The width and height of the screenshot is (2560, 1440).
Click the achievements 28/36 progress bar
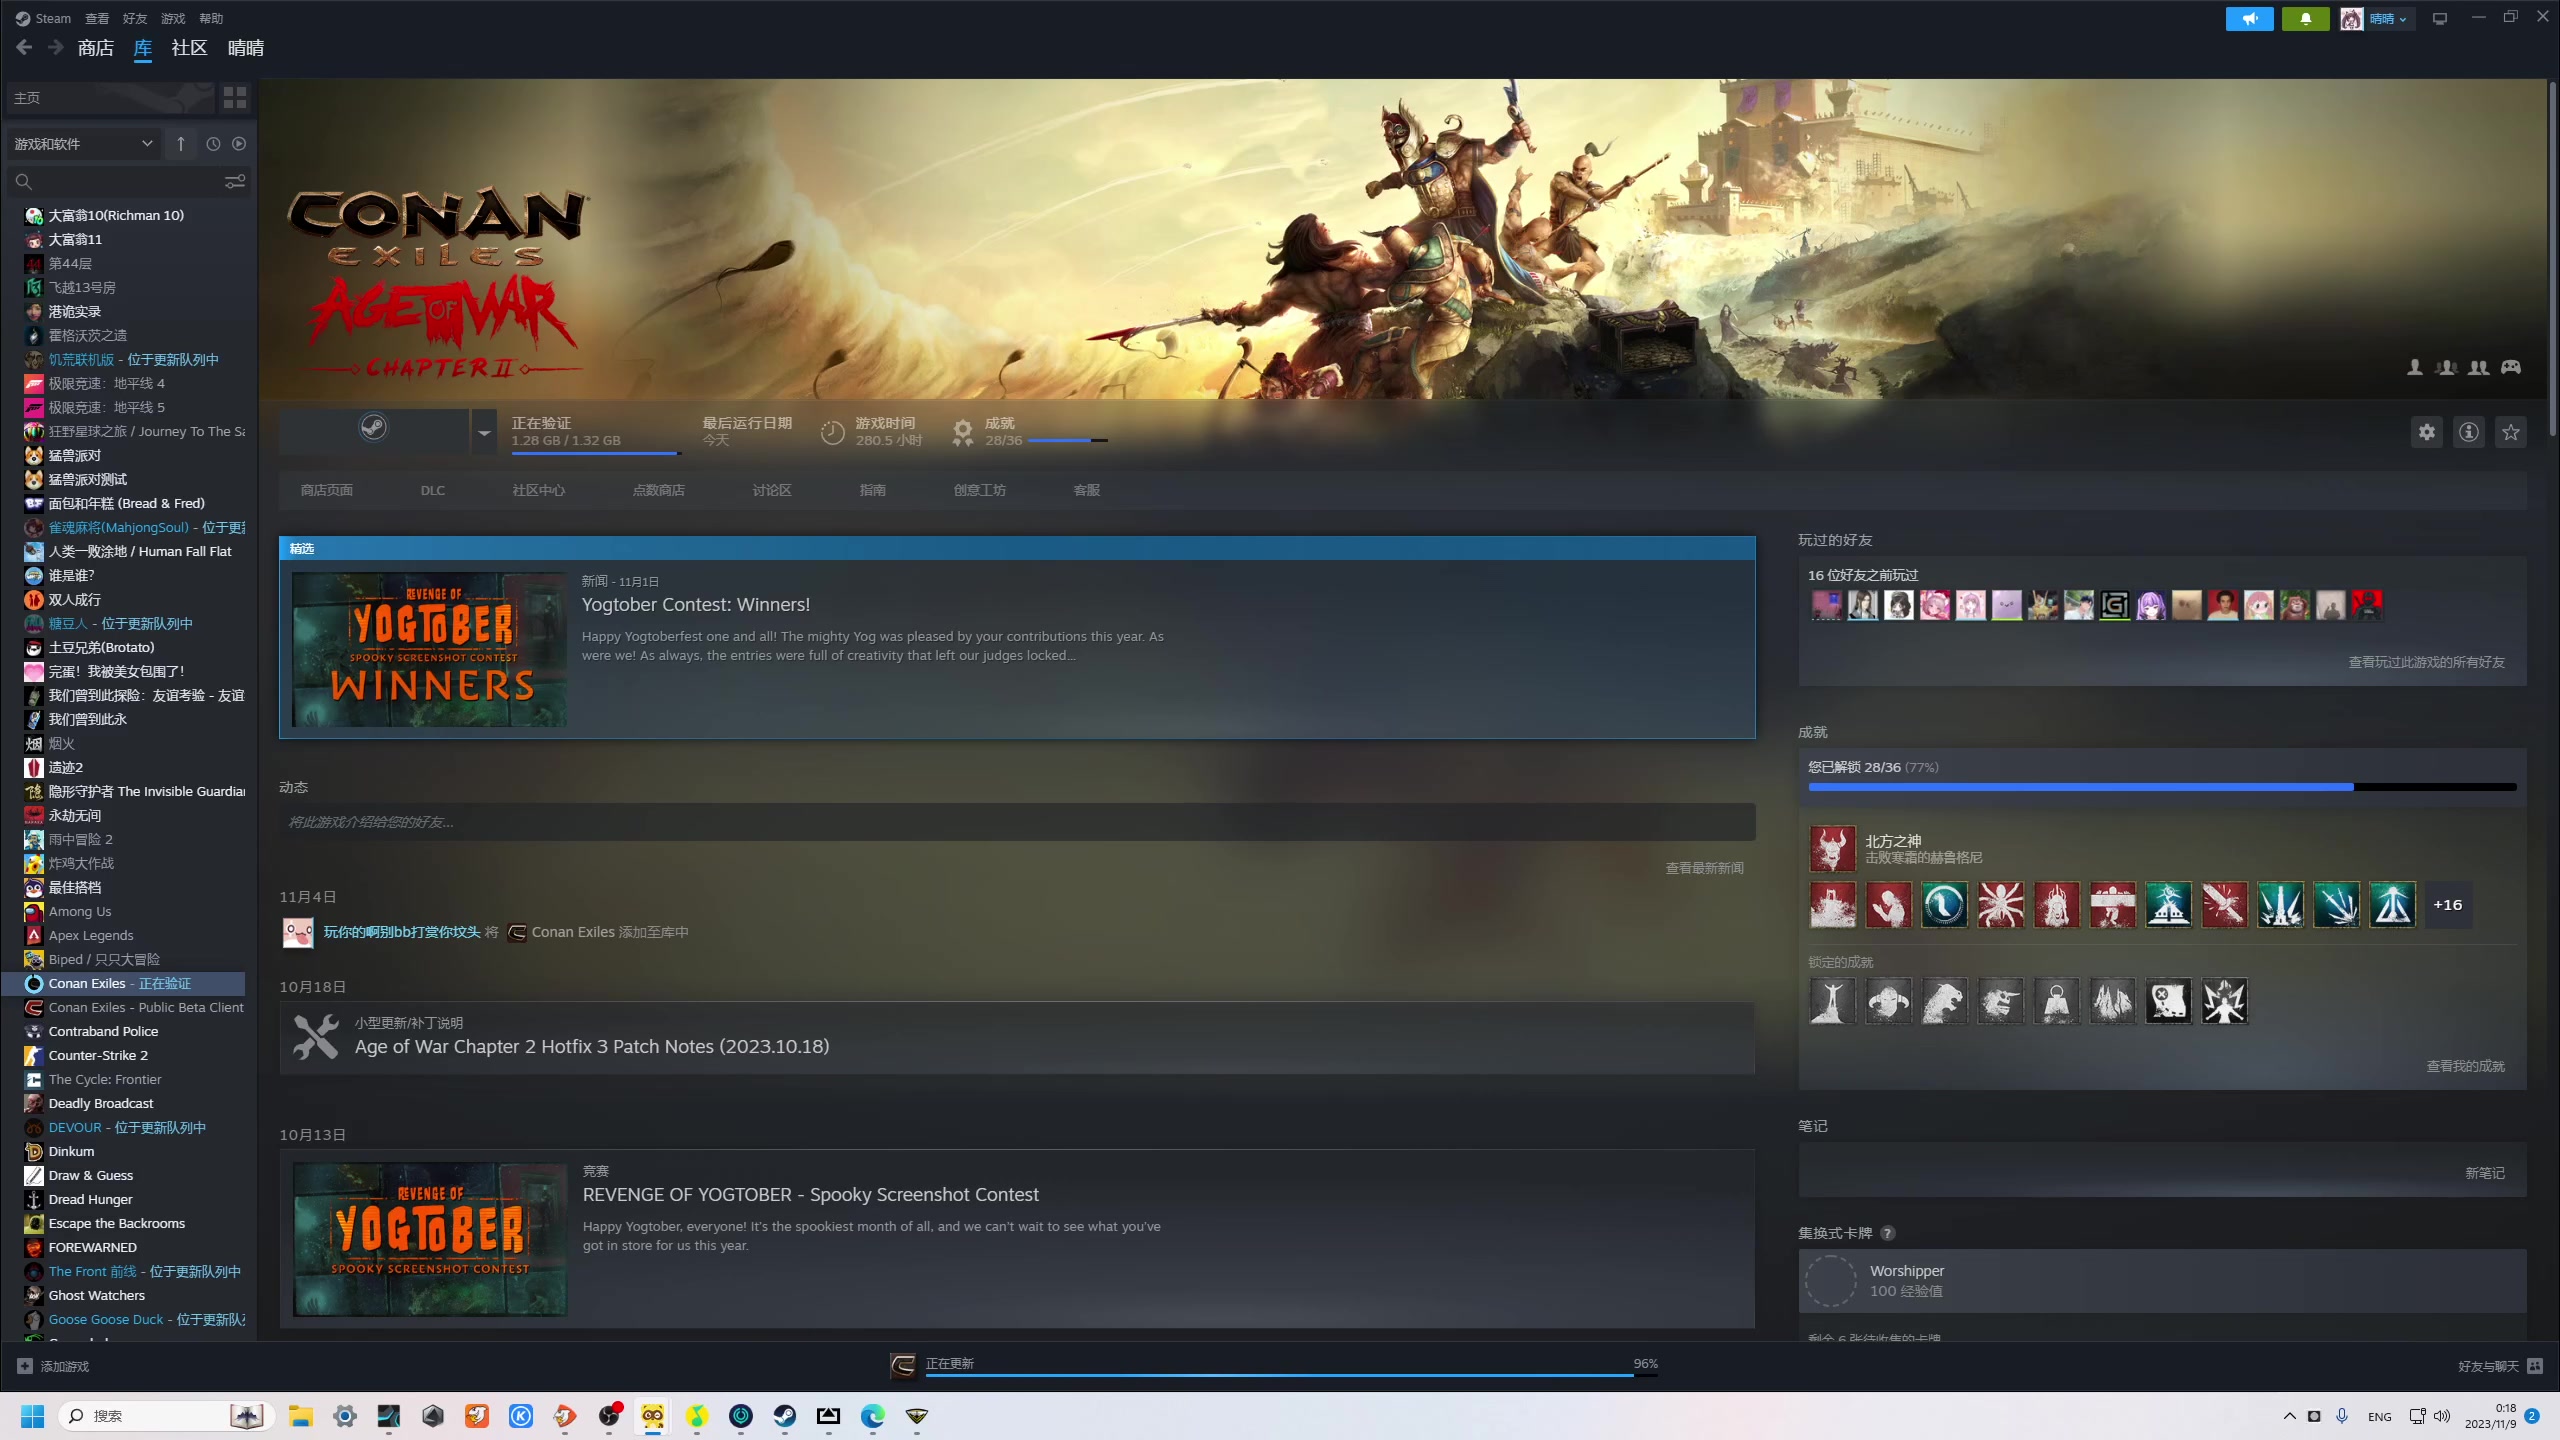pyautogui.click(x=1068, y=440)
